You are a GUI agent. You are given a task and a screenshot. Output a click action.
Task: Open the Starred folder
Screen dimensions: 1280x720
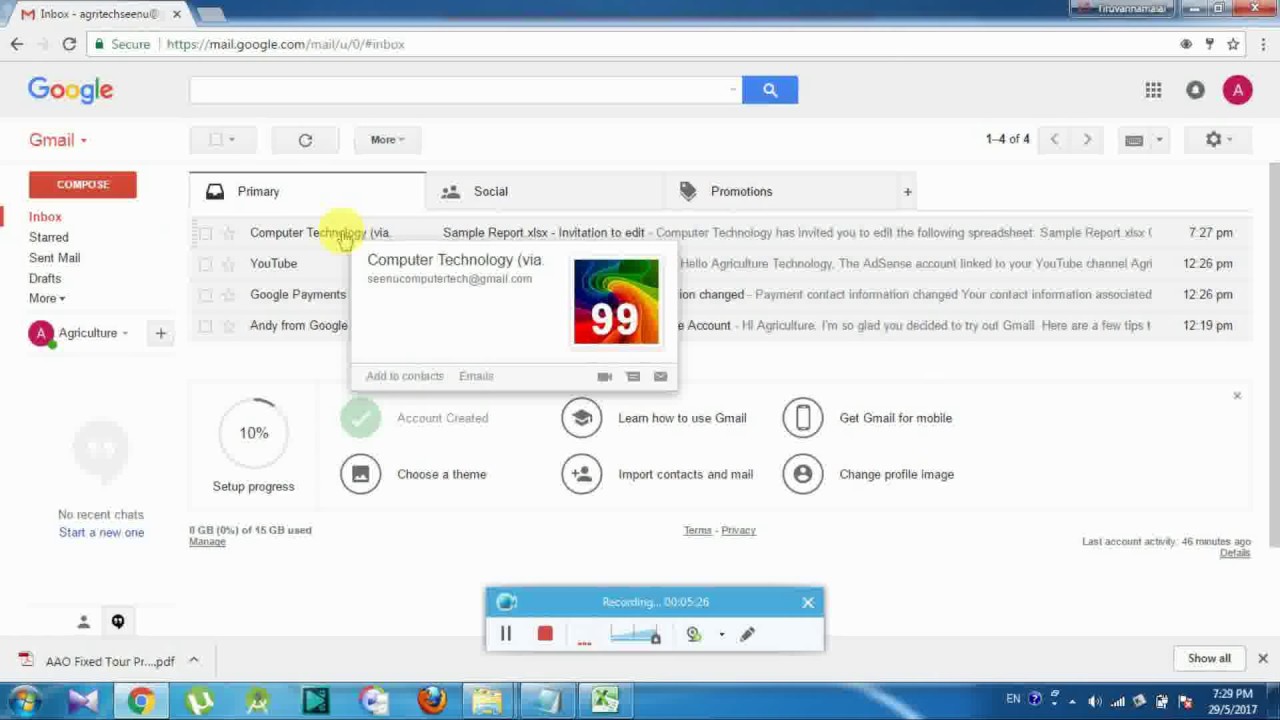click(x=49, y=237)
